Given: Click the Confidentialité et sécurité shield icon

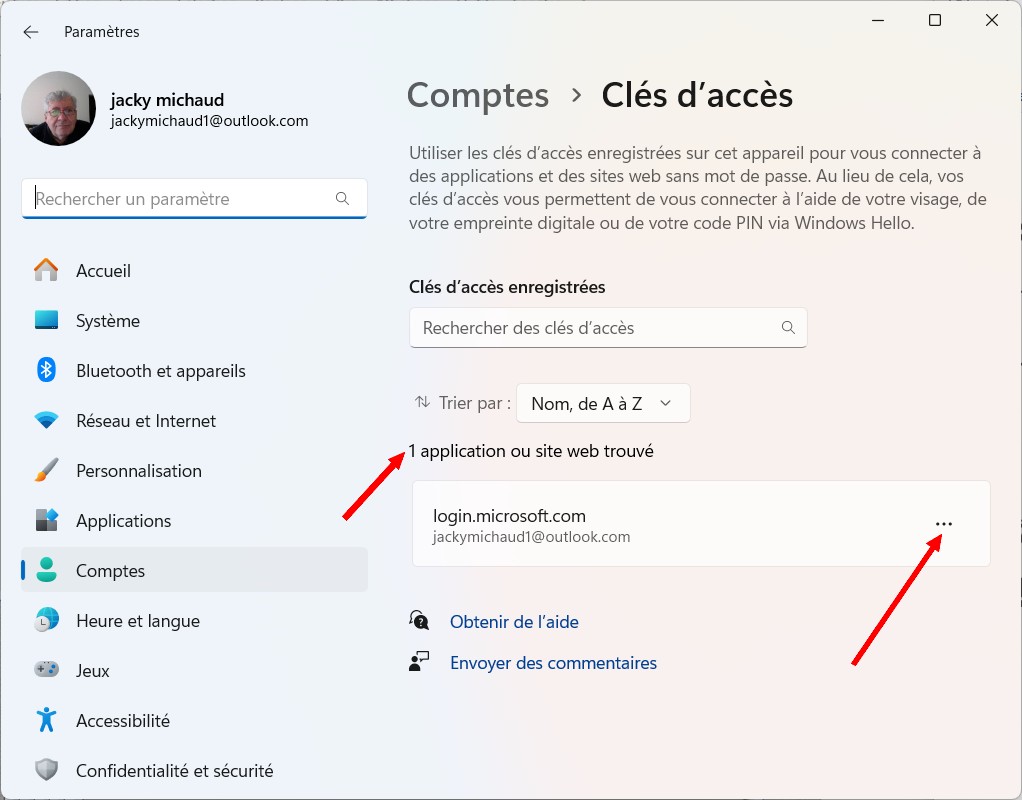Looking at the screenshot, I should pyautogui.click(x=46, y=770).
